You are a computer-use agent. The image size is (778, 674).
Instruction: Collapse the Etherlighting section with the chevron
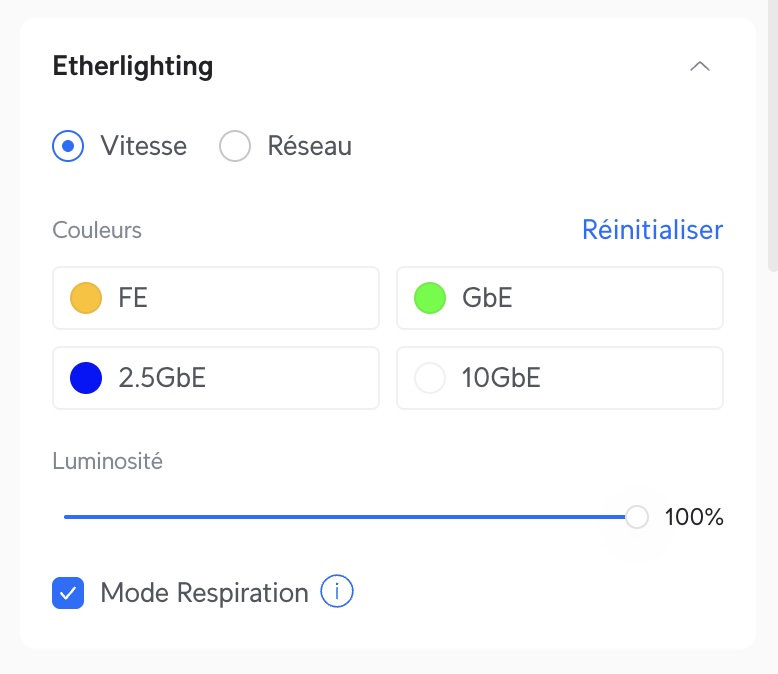(700, 66)
